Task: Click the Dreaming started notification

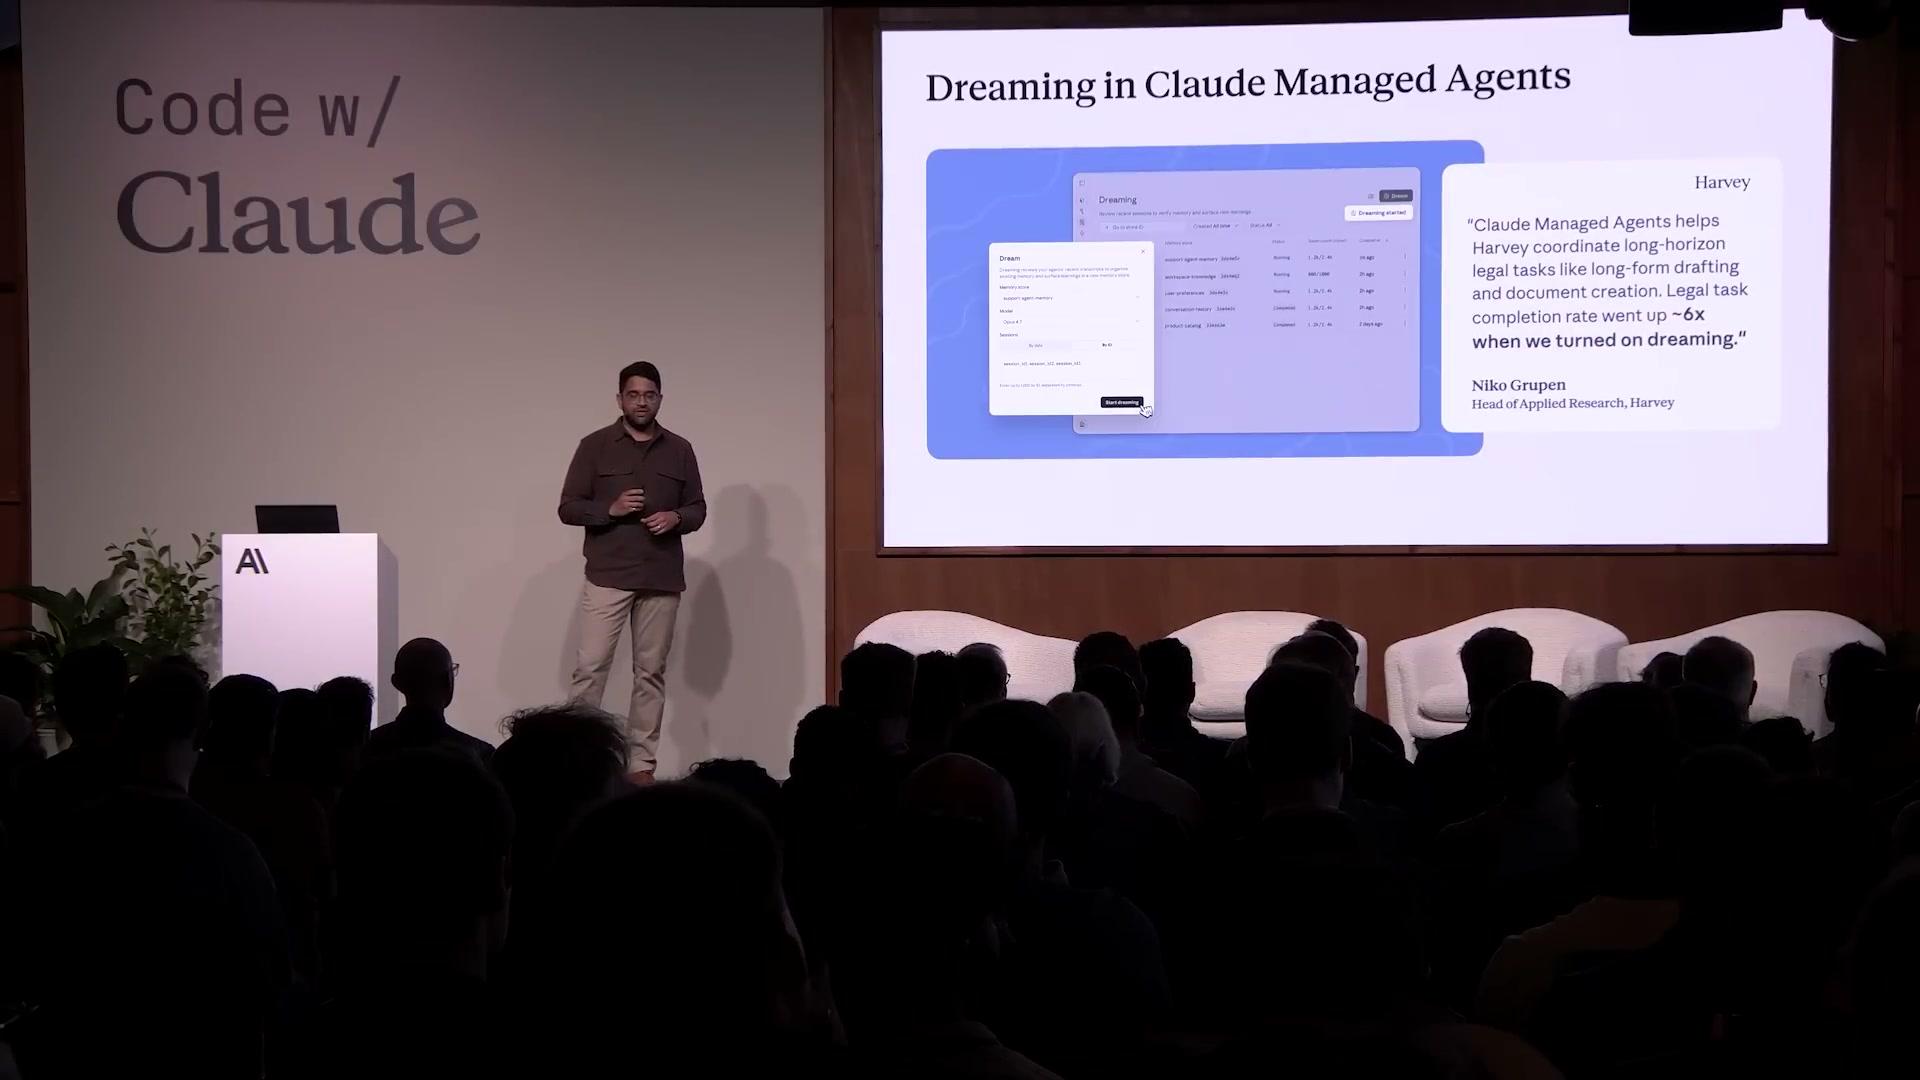Action: pyautogui.click(x=1379, y=213)
